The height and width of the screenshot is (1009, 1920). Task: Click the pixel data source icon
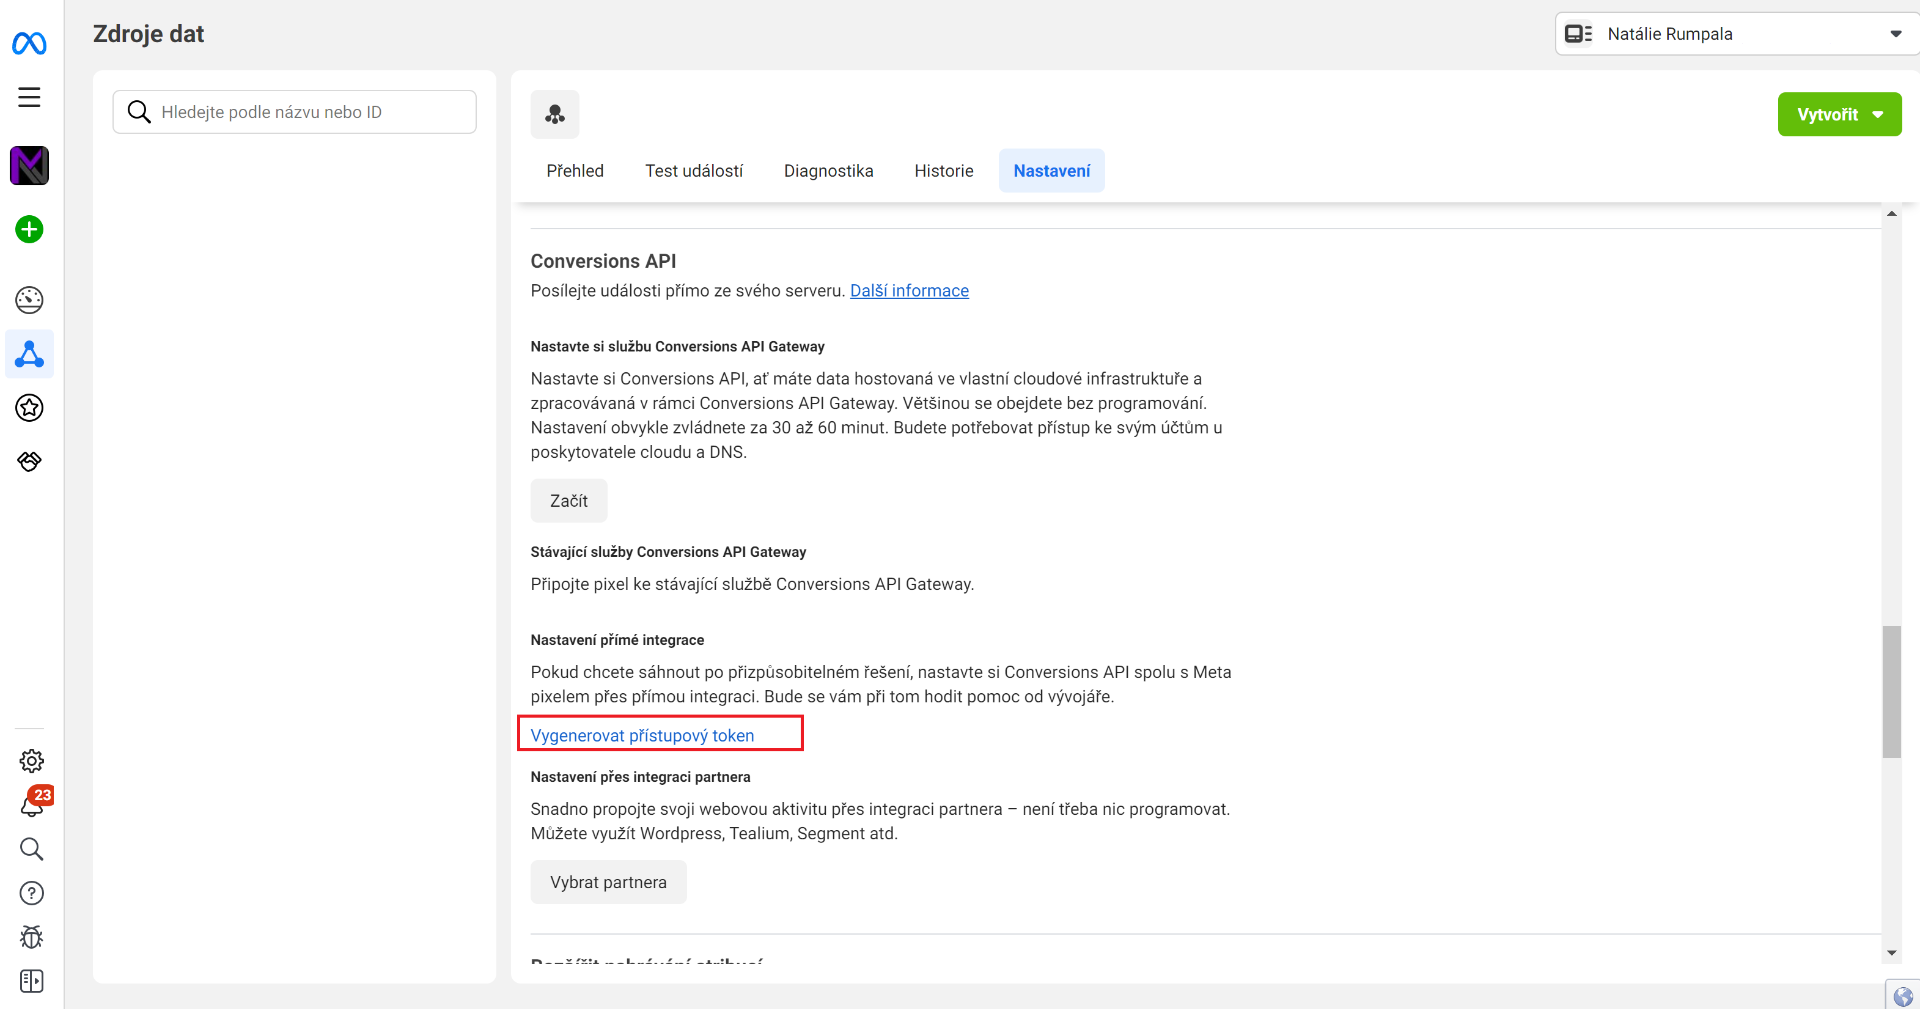(555, 114)
